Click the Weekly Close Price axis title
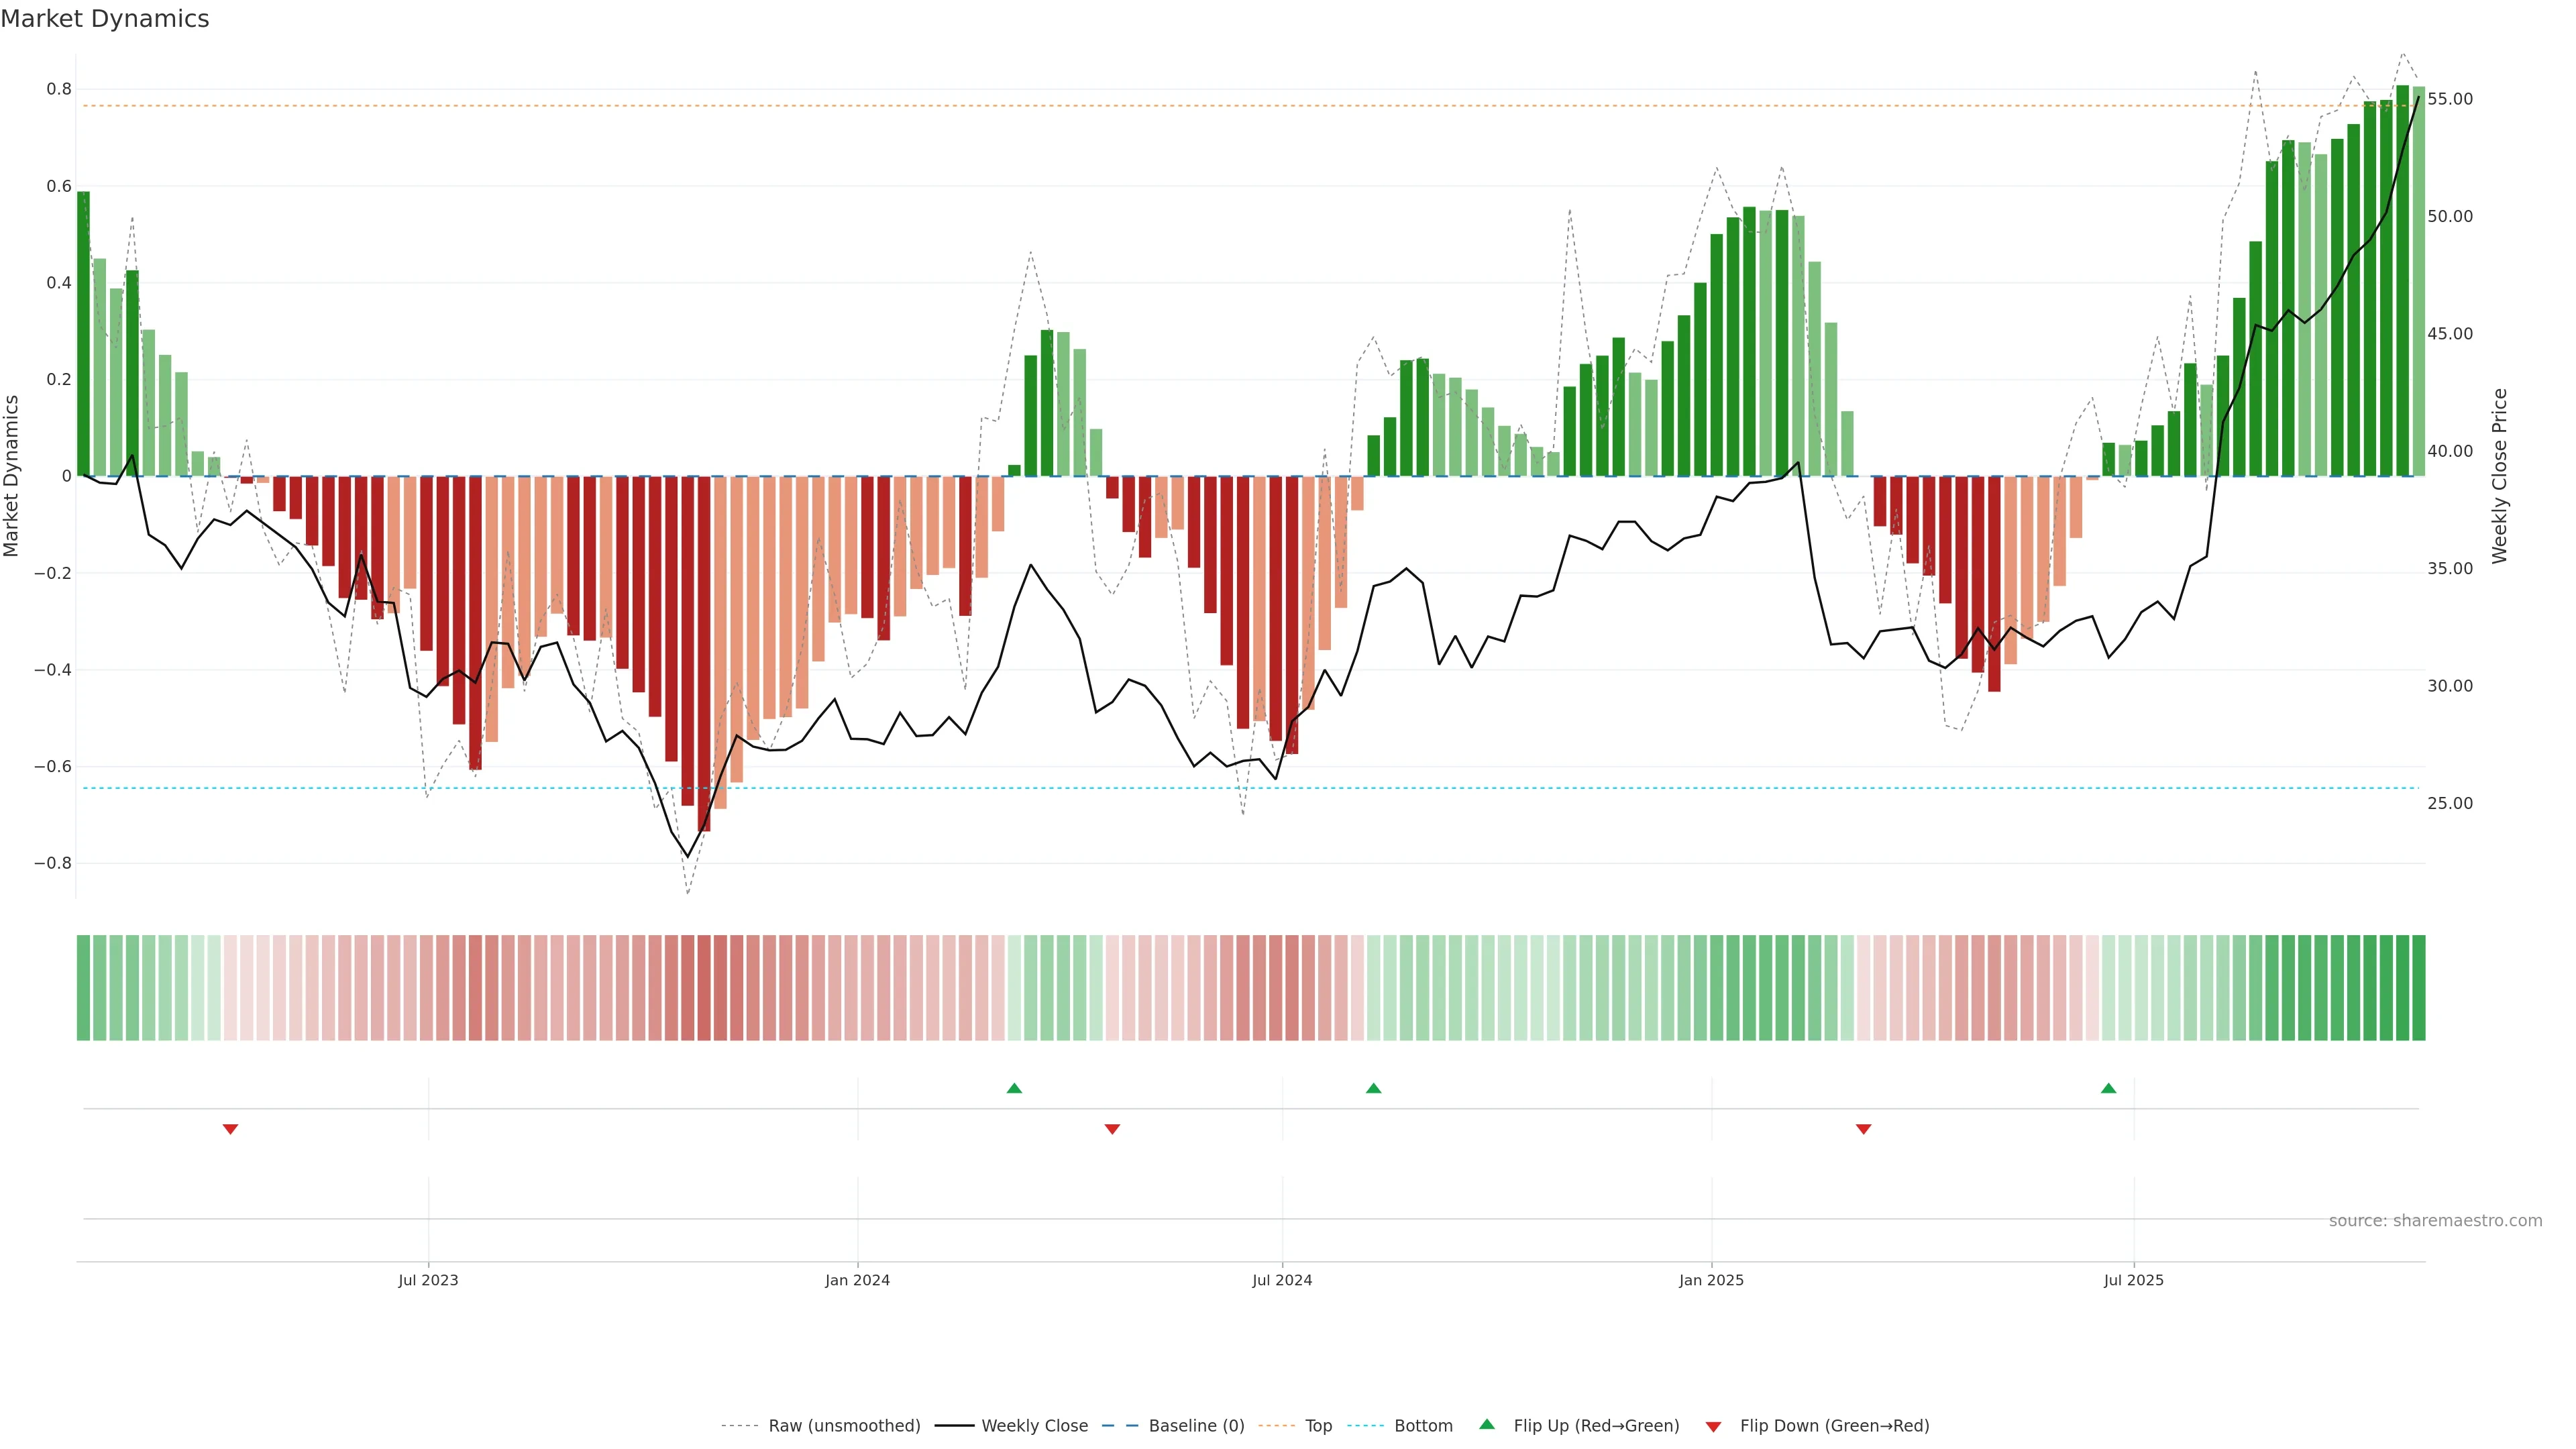This screenshot has width=2576, height=1449. coord(2499,476)
